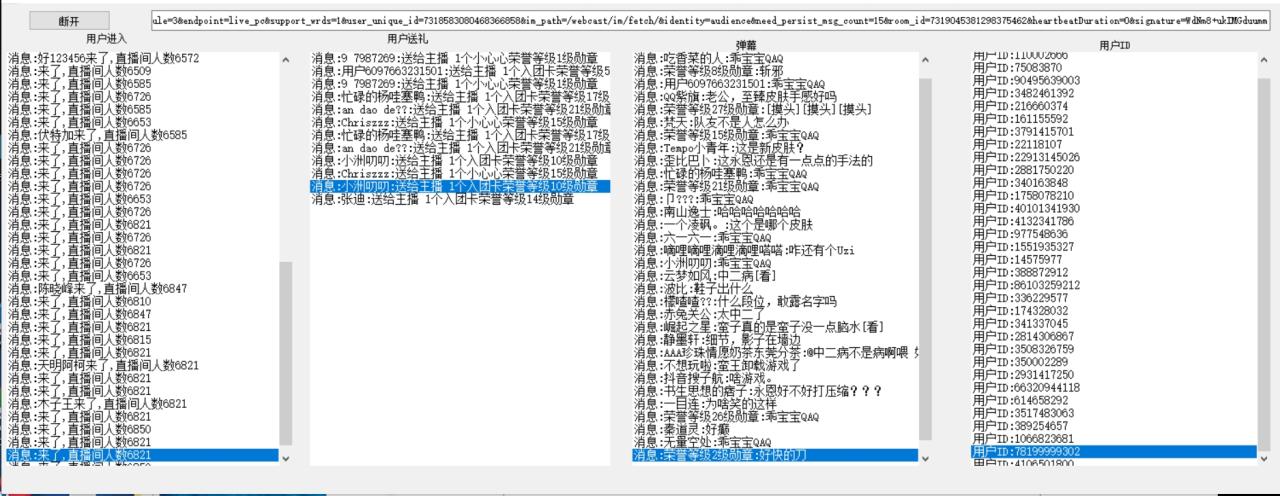Select danmaku 抖音嫂子航:啥游戏。
The width and height of the screenshot is (1280, 496).
[x=775, y=378]
